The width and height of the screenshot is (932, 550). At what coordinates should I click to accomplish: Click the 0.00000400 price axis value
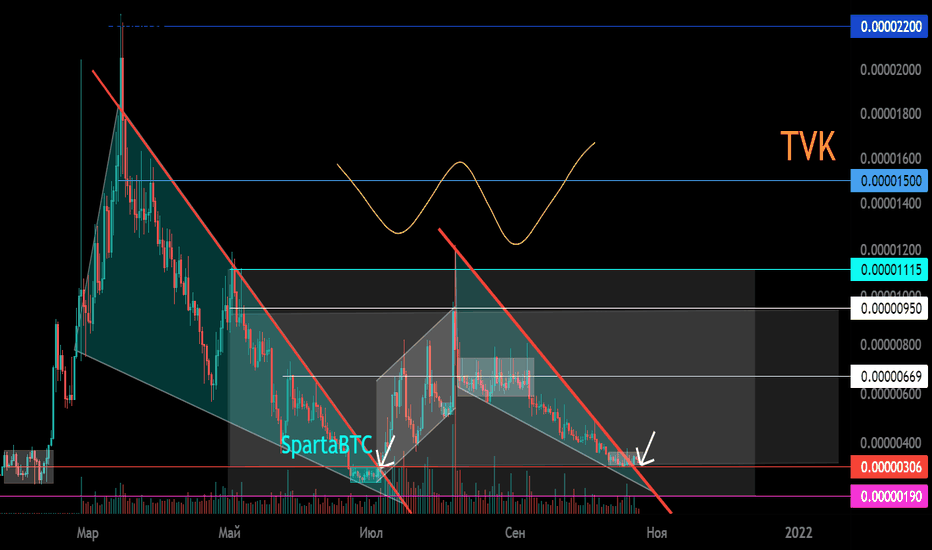[x=890, y=442]
